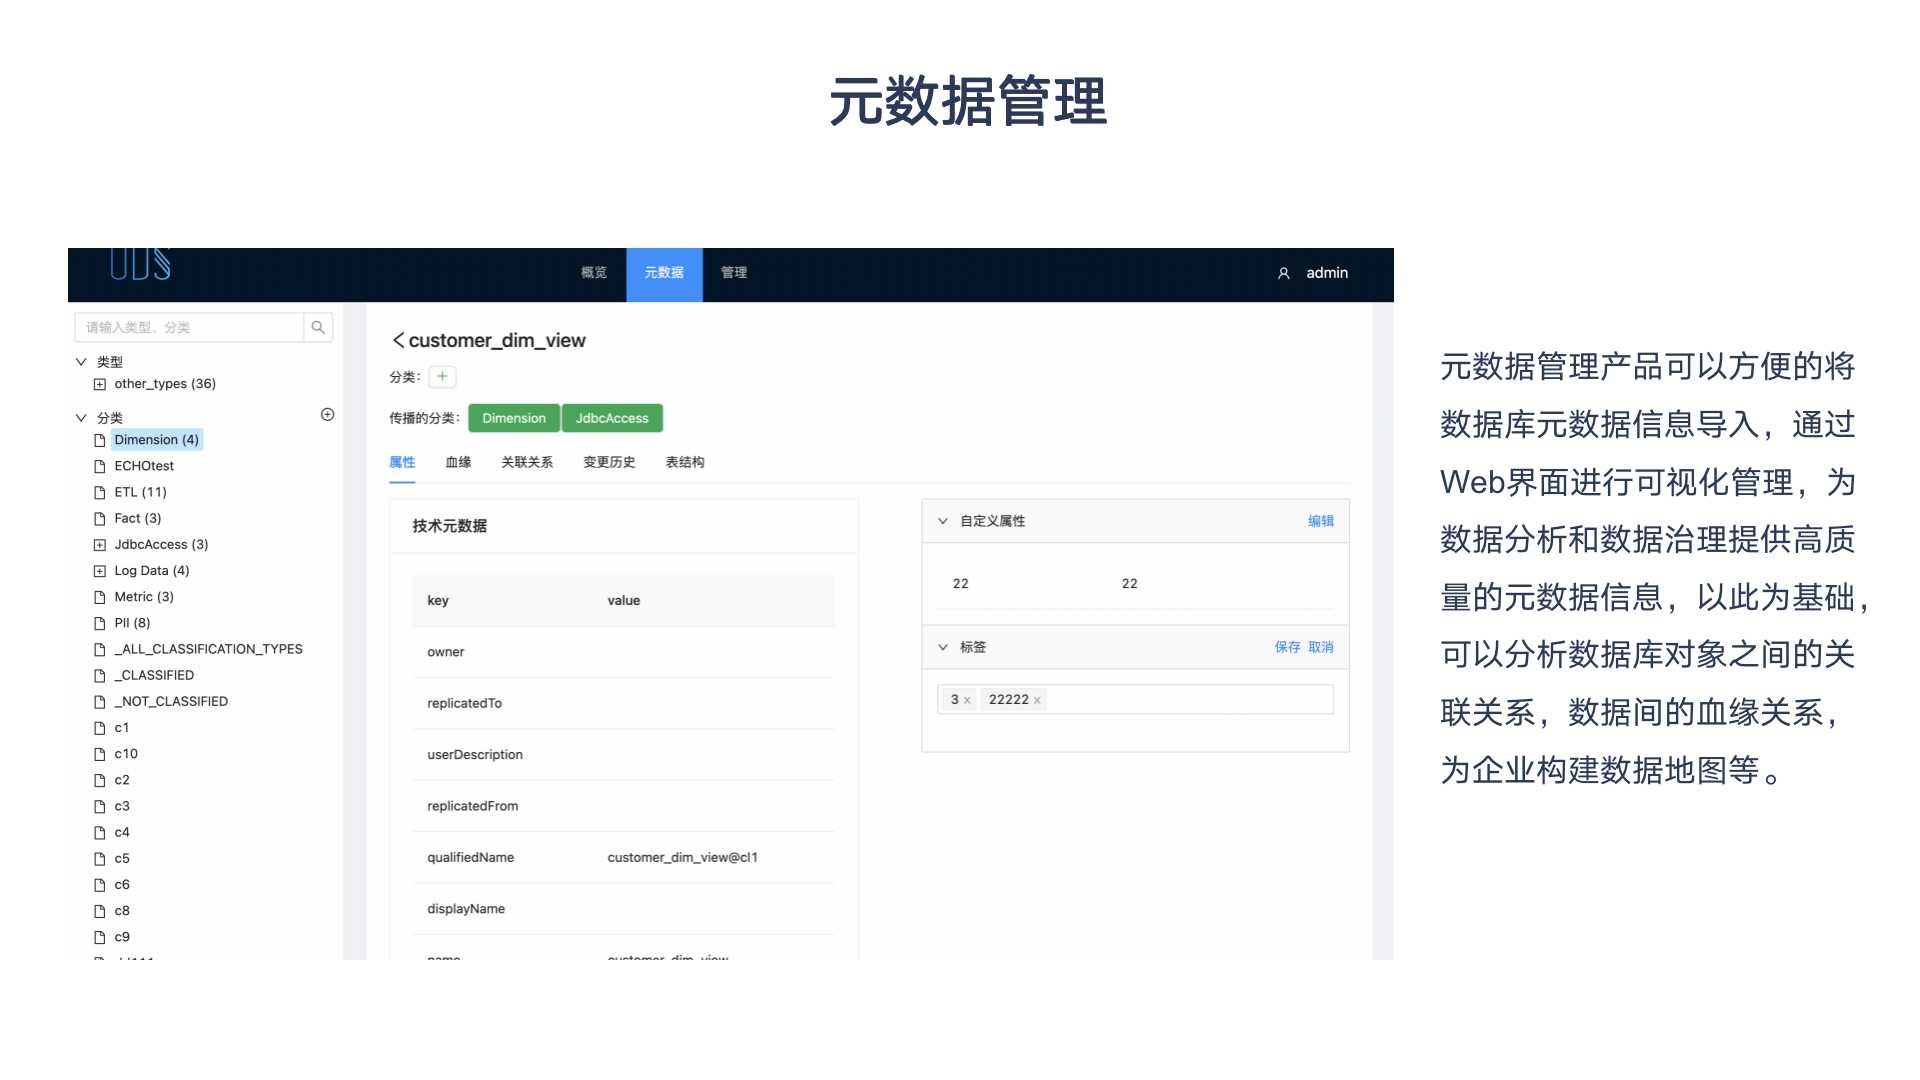The image size is (1920, 1080).
Task: Open 管理 in the top navigation
Action: tap(734, 273)
